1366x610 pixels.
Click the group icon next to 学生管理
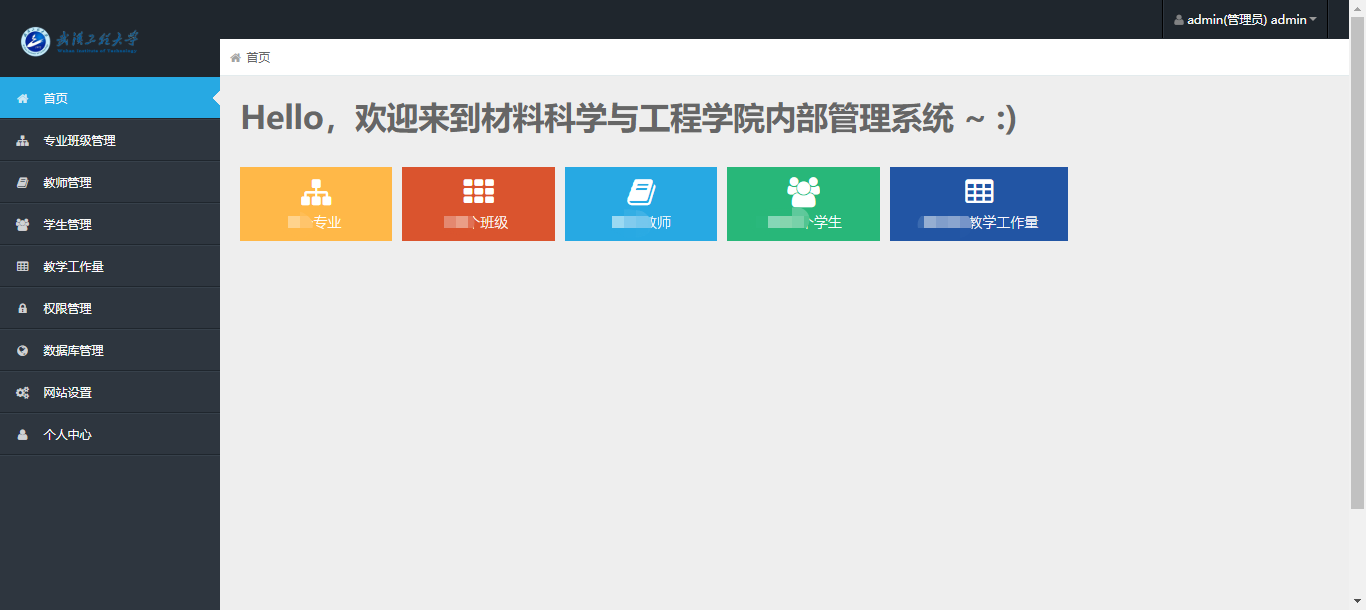(23, 225)
